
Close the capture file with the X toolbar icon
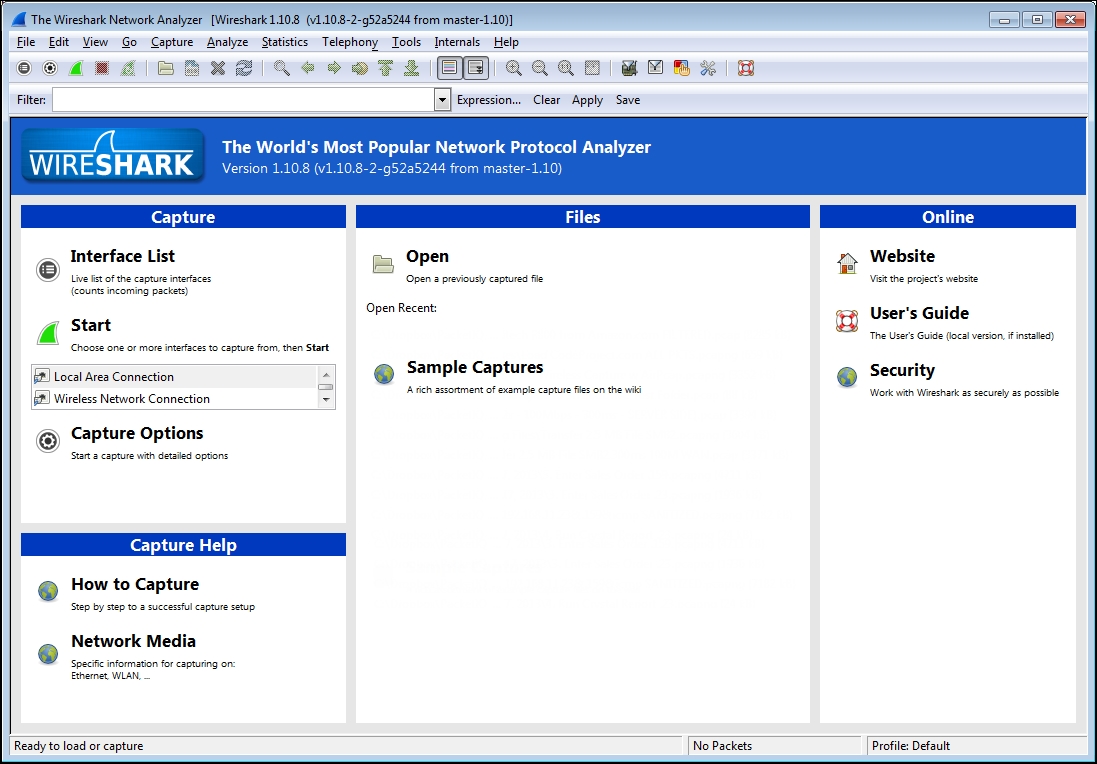pos(218,68)
